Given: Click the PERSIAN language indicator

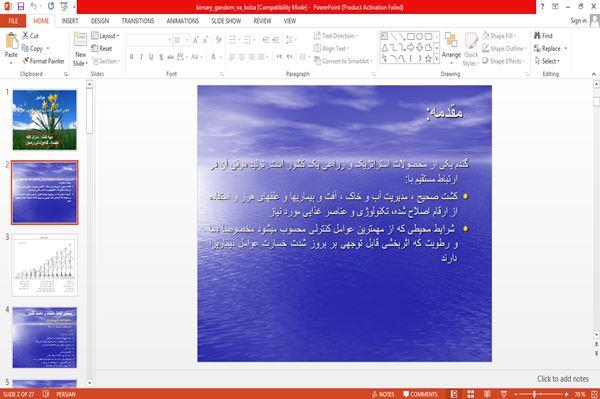Looking at the screenshot, I should click(66, 394).
